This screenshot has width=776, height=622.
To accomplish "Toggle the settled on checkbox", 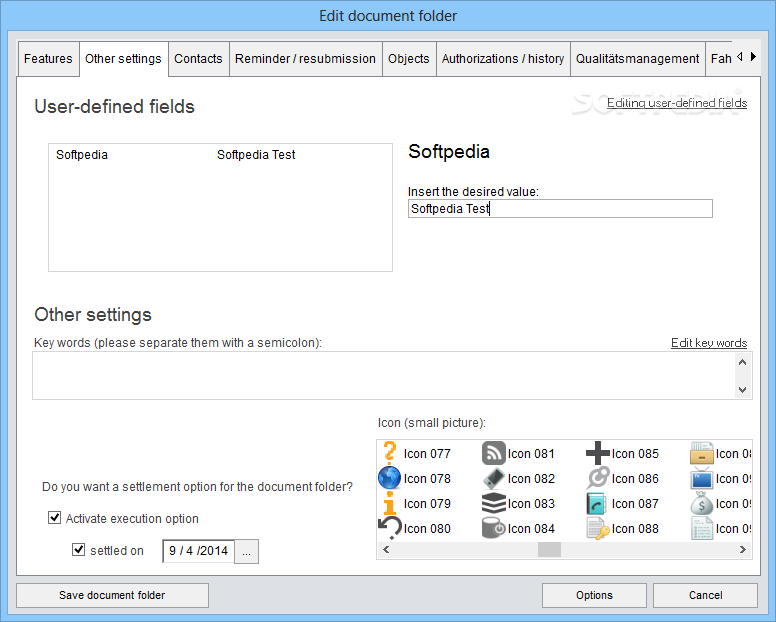I will pos(78,549).
